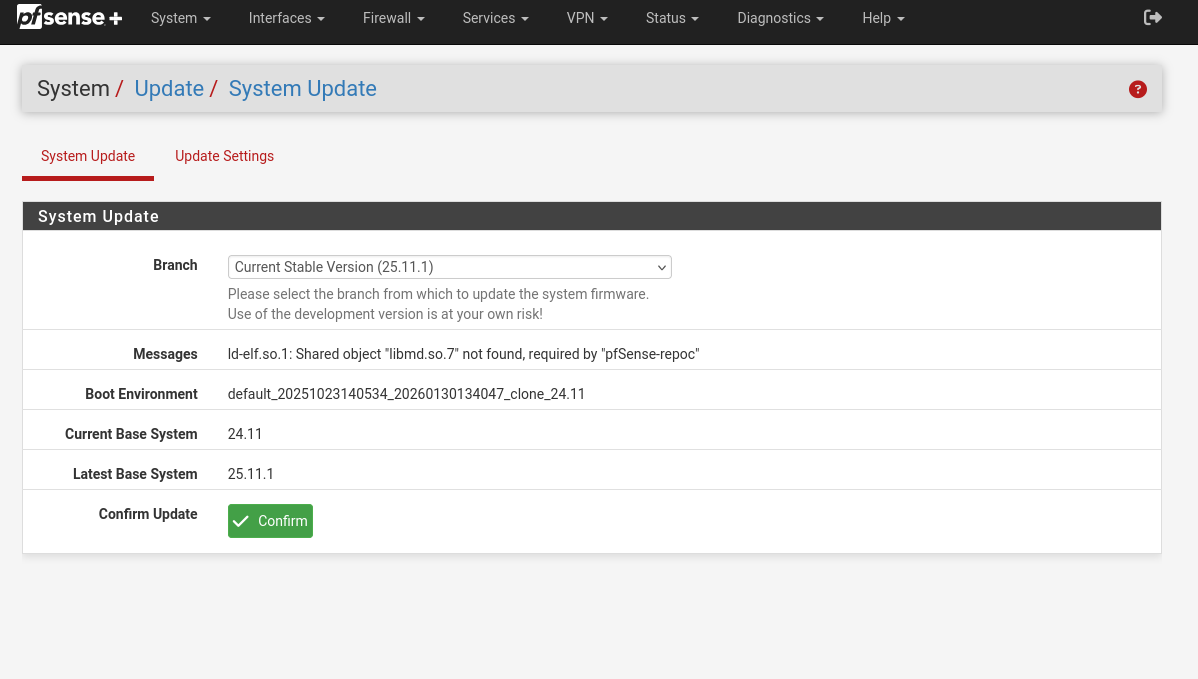
Task: Open the red help question mark icon
Action: pyautogui.click(x=1137, y=89)
